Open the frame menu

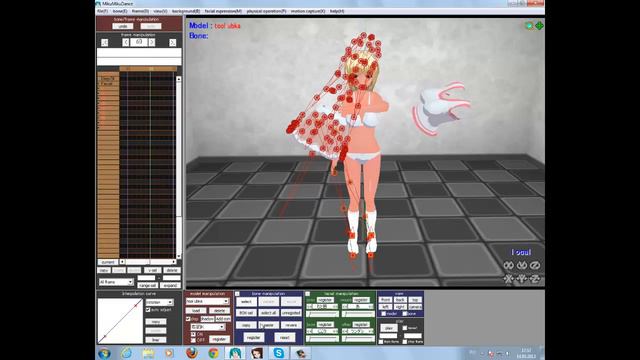pos(140,11)
